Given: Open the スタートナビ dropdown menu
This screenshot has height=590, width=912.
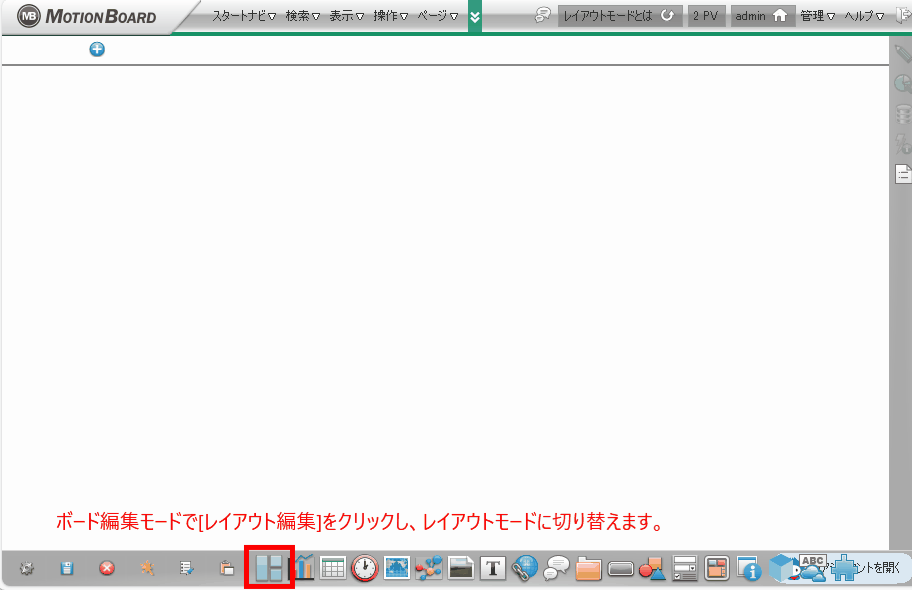Looking at the screenshot, I should point(243,16).
